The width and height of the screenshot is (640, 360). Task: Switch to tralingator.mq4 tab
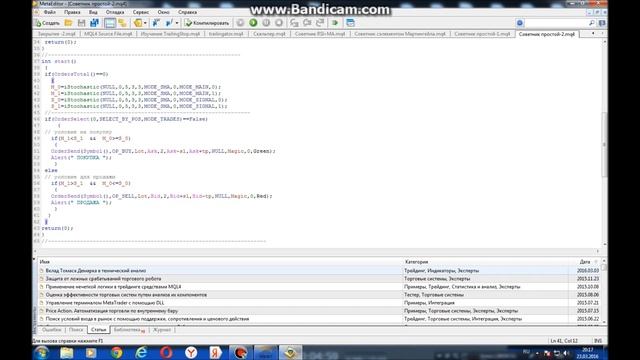[x=226, y=34]
